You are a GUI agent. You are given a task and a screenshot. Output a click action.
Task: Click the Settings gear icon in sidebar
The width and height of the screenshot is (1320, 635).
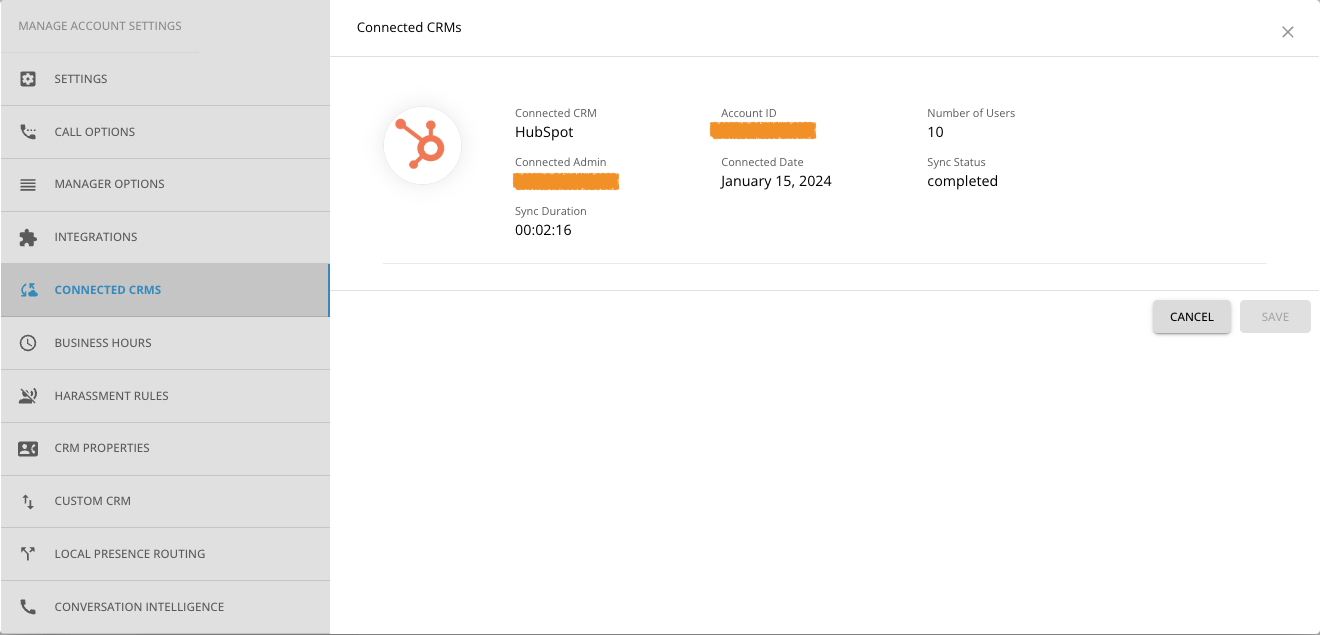click(x=28, y=79)
